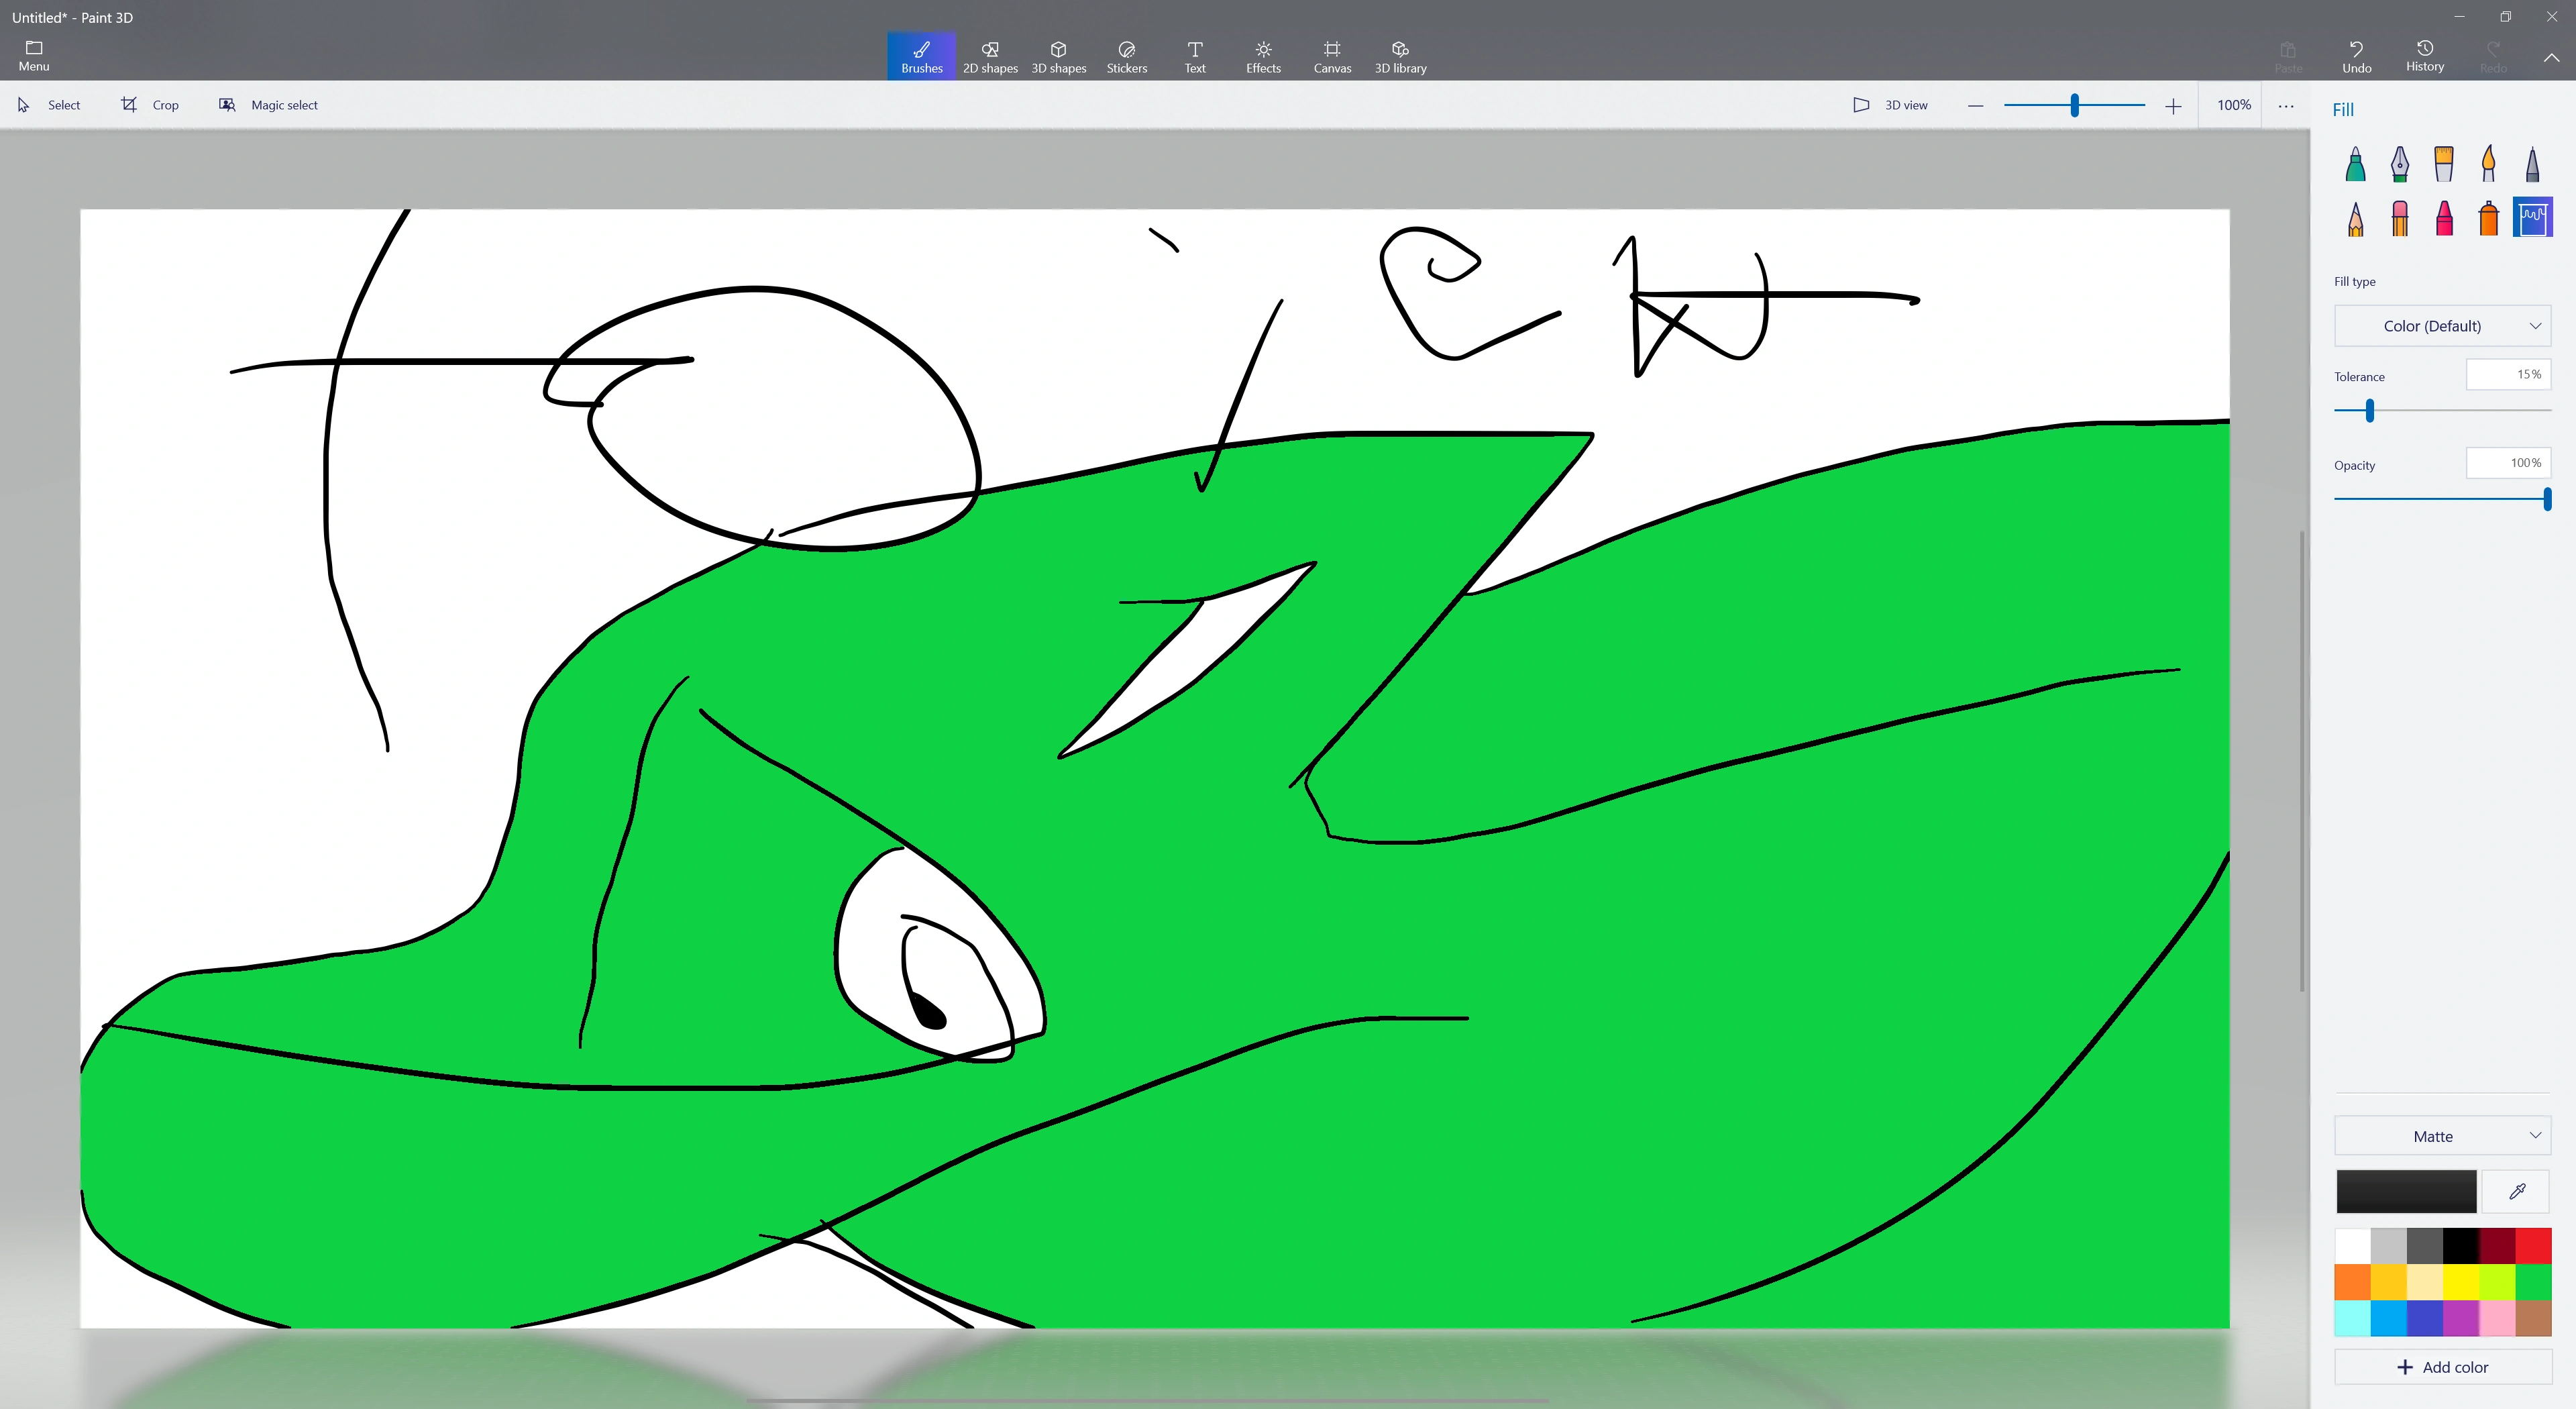2576x1409 pixels.
Task: Select the Marker brush
Action: [x=2355, y=164]
